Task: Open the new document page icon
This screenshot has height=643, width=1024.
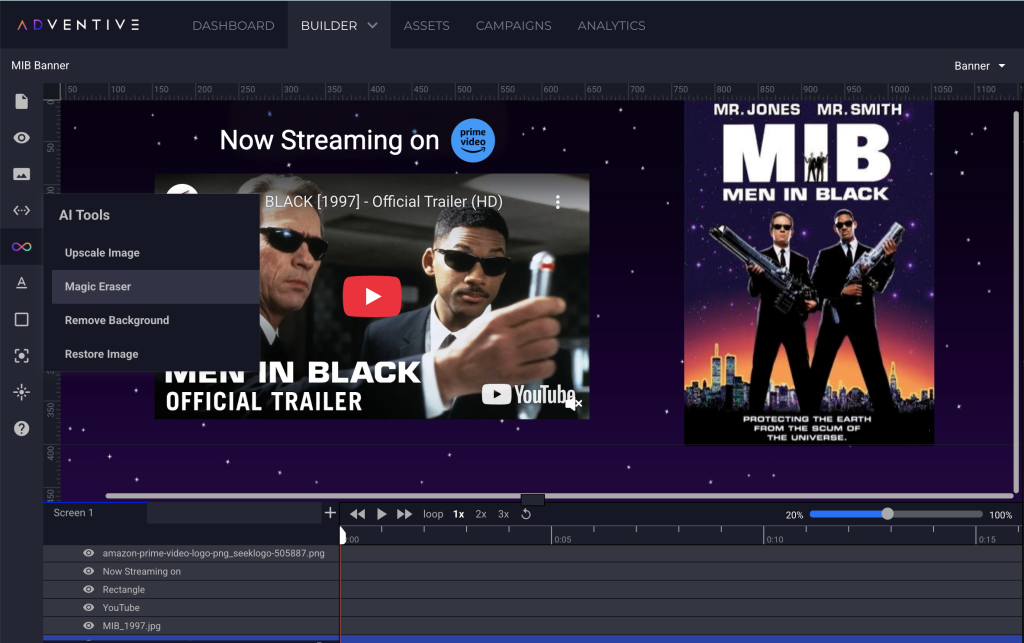Action: 22,101
